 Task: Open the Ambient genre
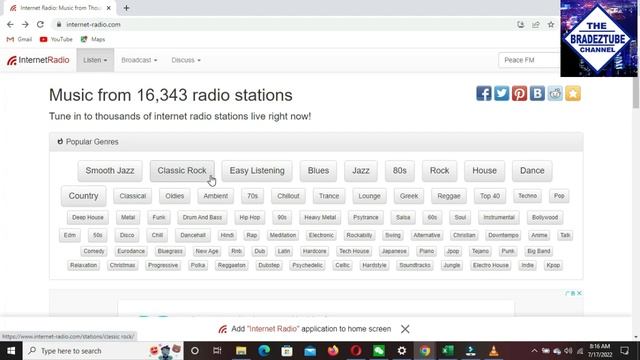pyautogui.click(x=216, y=196)
